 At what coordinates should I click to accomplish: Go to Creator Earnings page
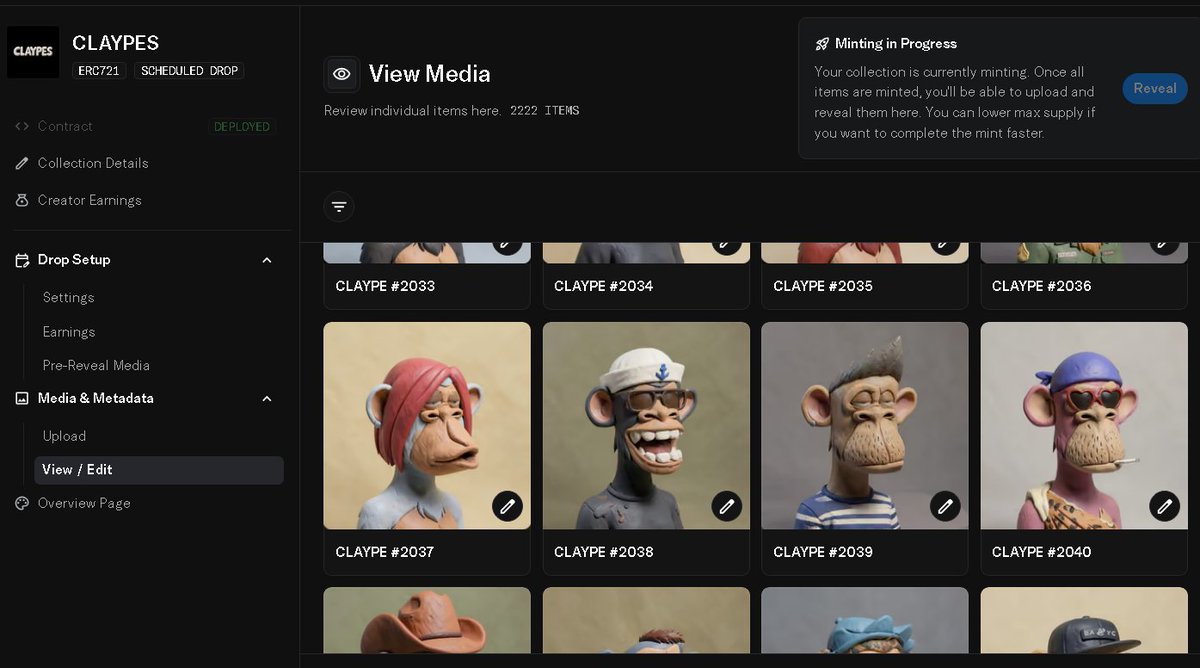click(90, 200)
